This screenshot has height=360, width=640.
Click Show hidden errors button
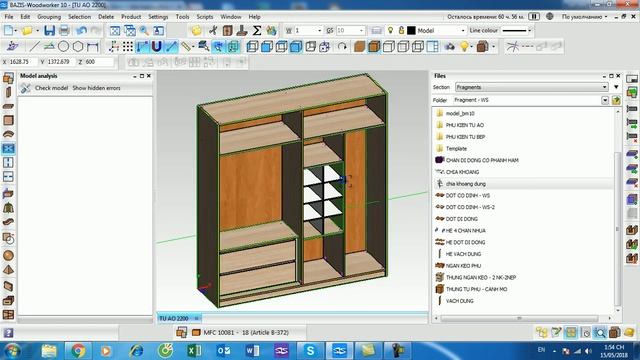pos(96,88)
